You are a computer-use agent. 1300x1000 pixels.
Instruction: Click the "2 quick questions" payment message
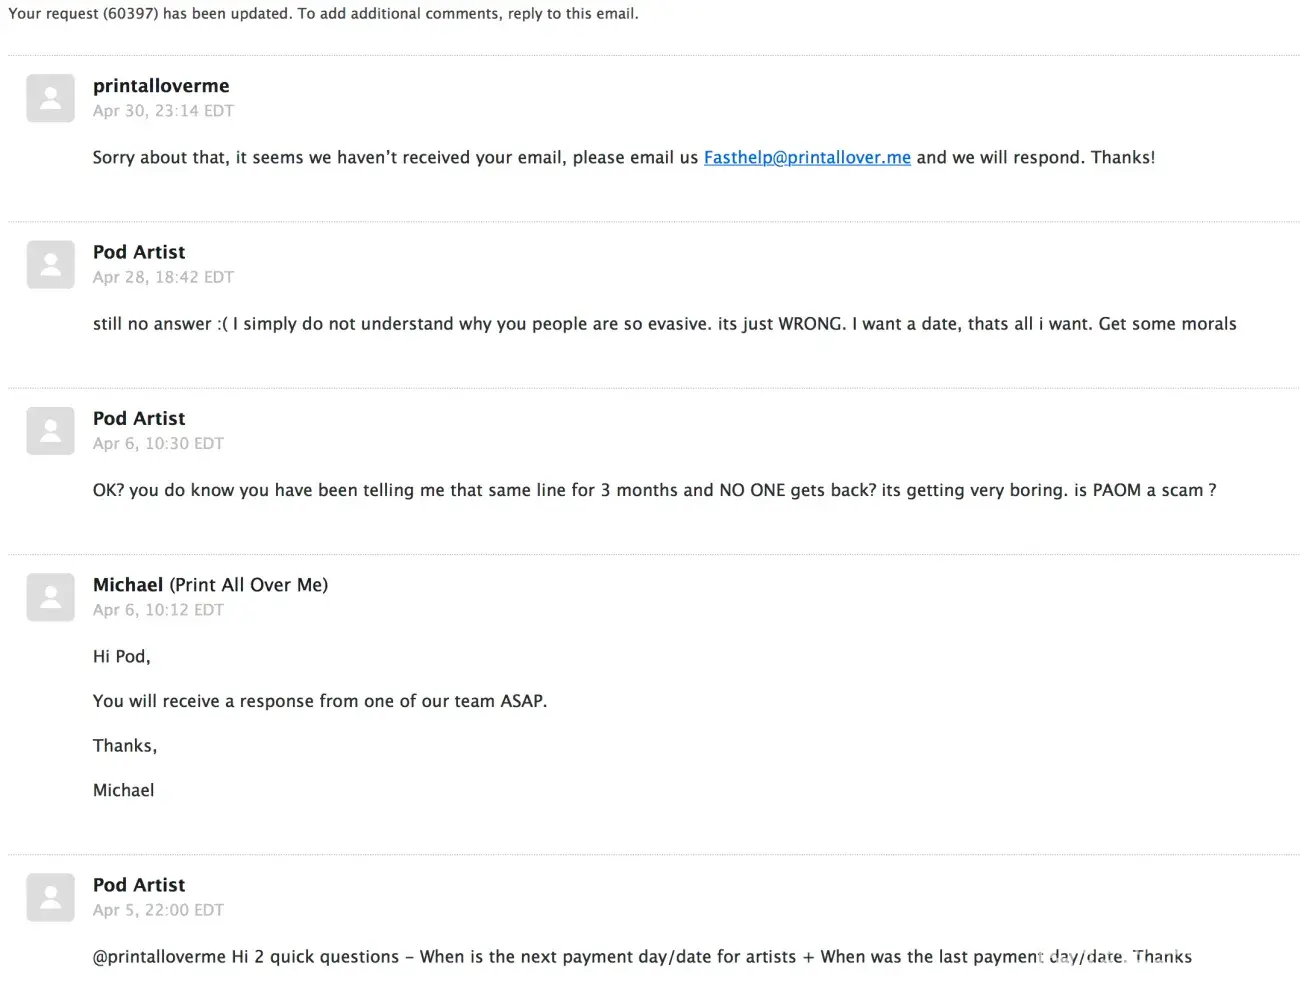[x=642, y=957]
